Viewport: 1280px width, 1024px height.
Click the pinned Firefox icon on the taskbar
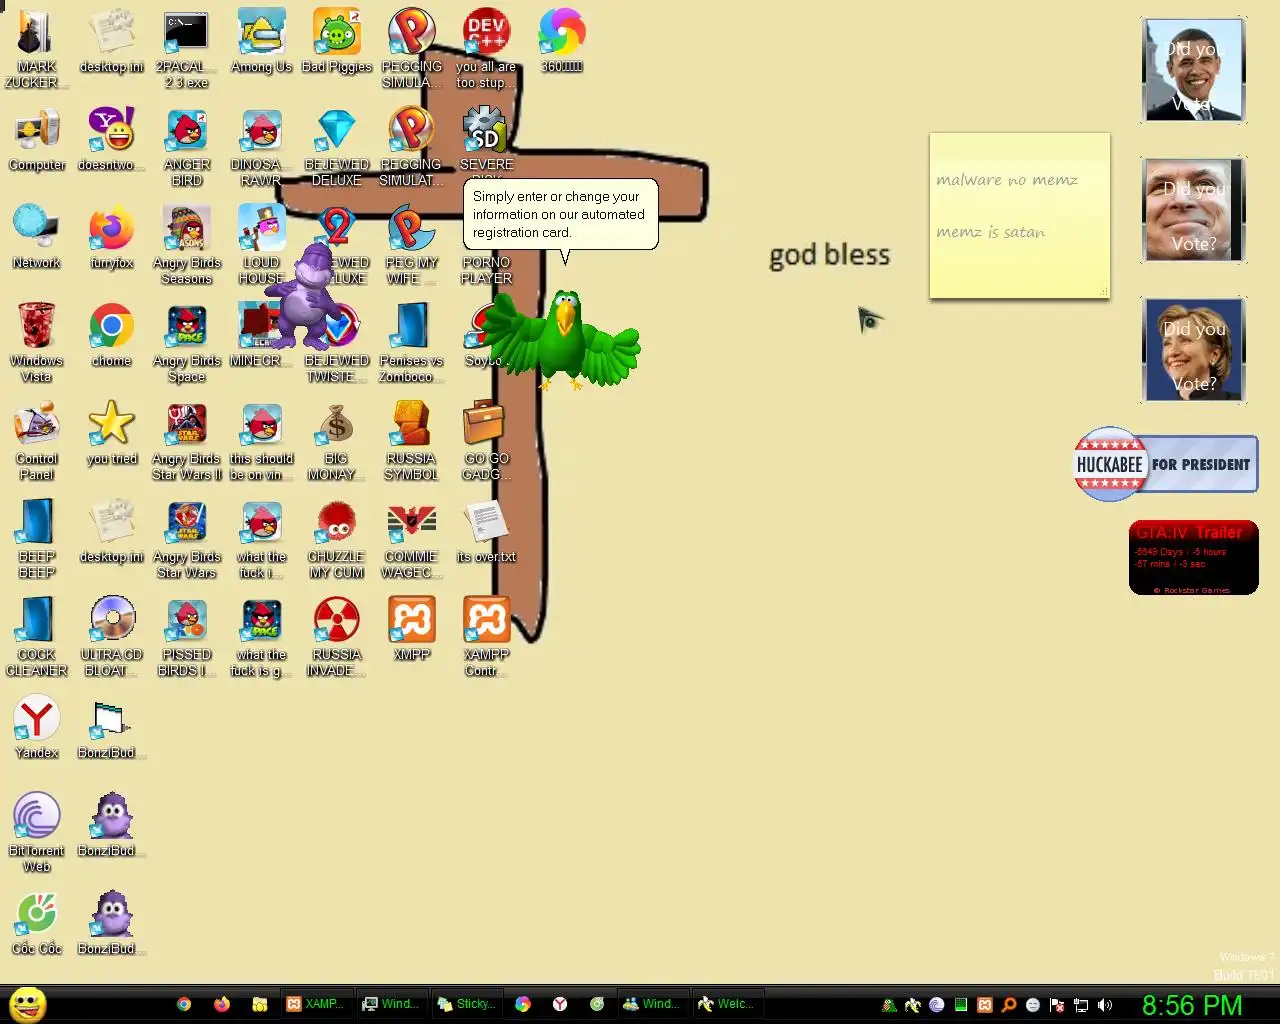click(222, 1004)
